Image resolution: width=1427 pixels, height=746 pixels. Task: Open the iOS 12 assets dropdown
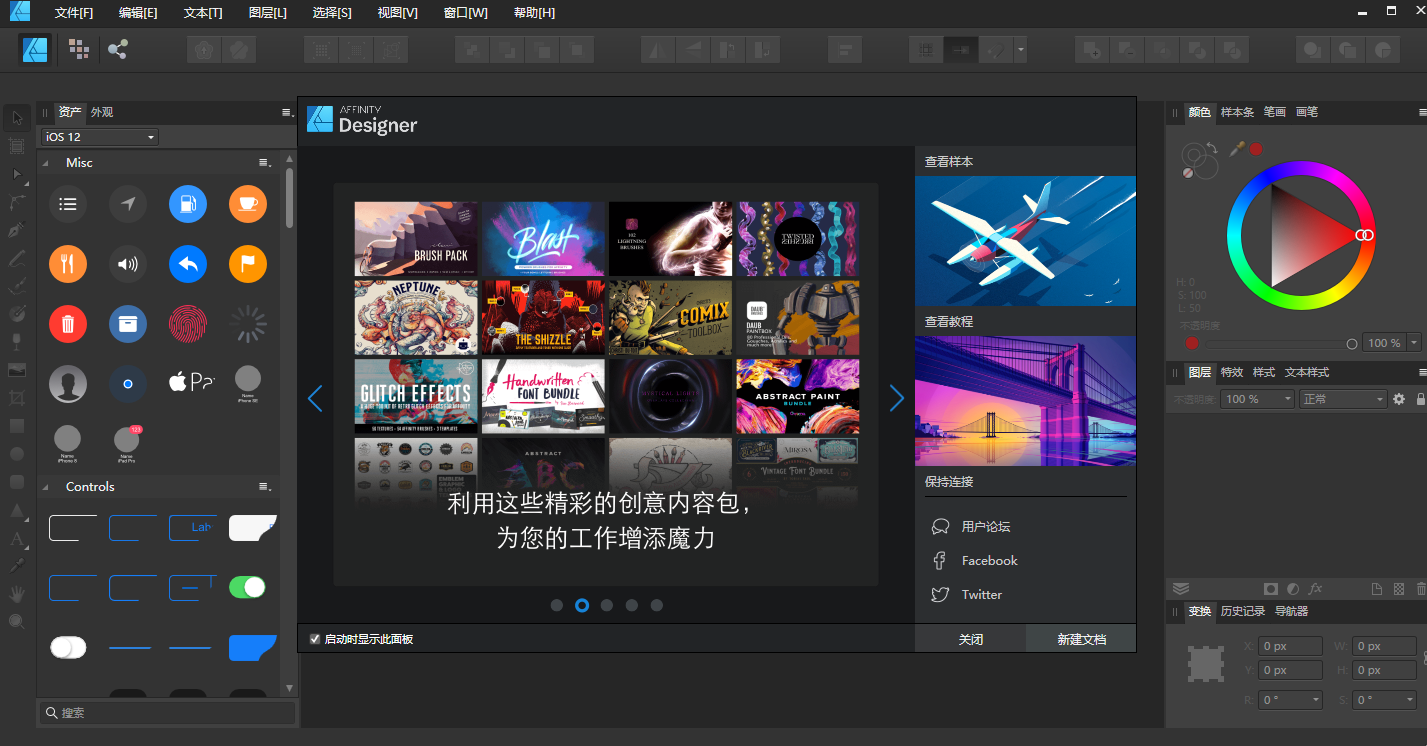[98, 136]
